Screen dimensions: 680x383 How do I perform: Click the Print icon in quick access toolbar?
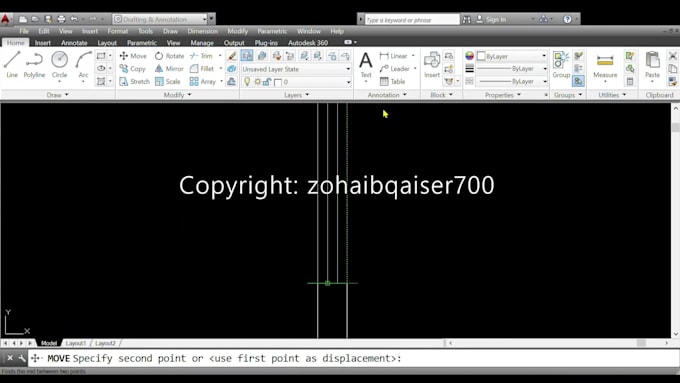61,19
